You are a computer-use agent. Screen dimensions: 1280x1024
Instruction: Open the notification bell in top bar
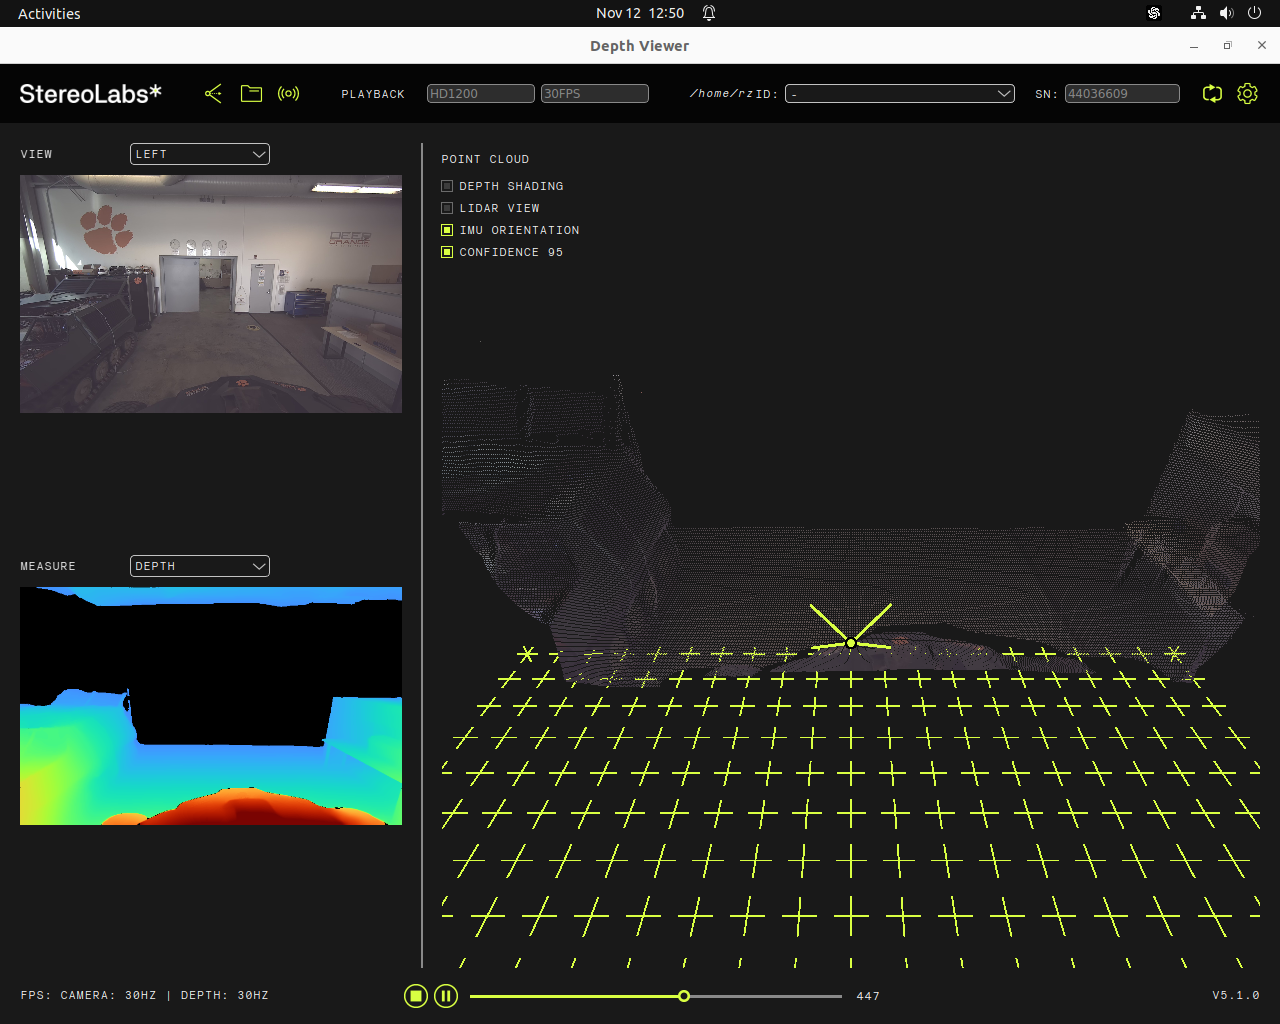click(x=709, y=13)
